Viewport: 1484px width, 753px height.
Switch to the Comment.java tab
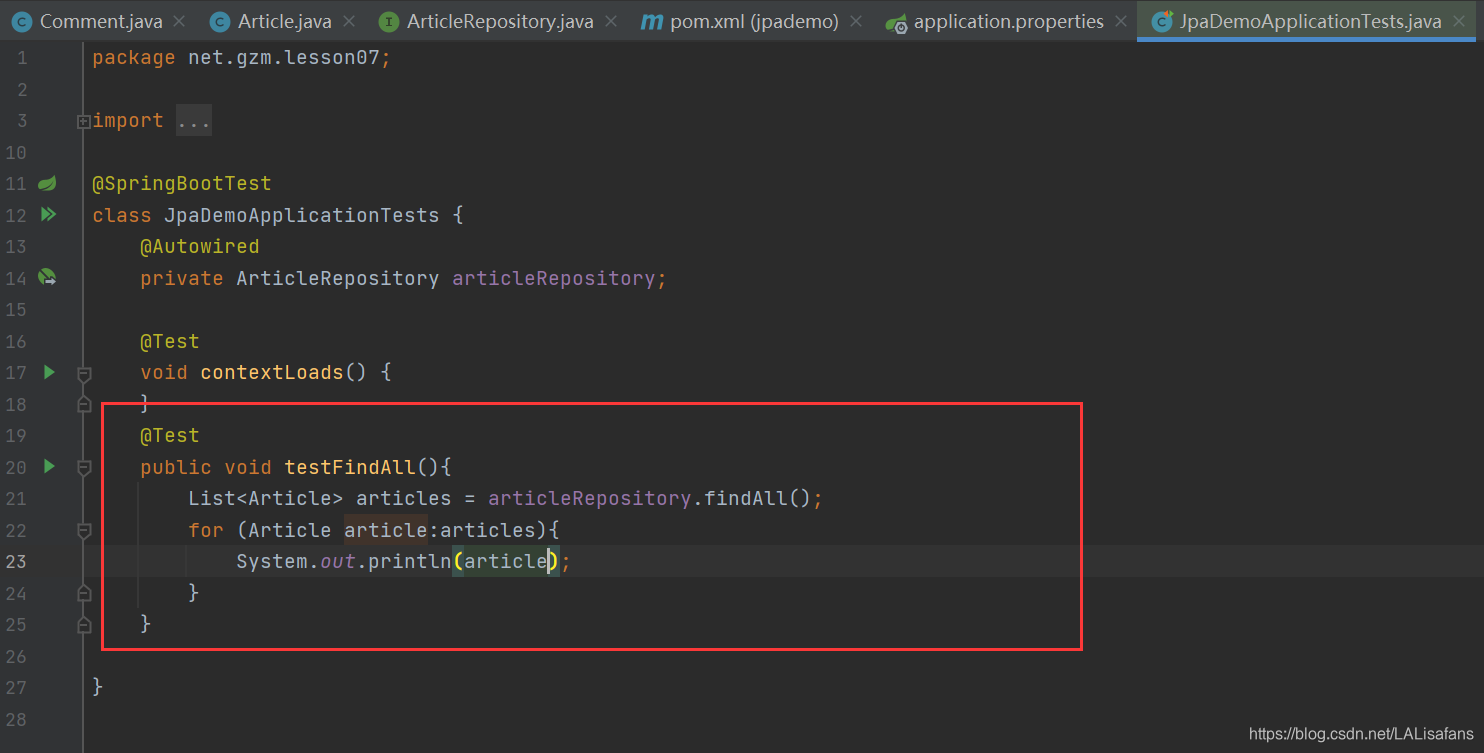click(x=99, y=21)
